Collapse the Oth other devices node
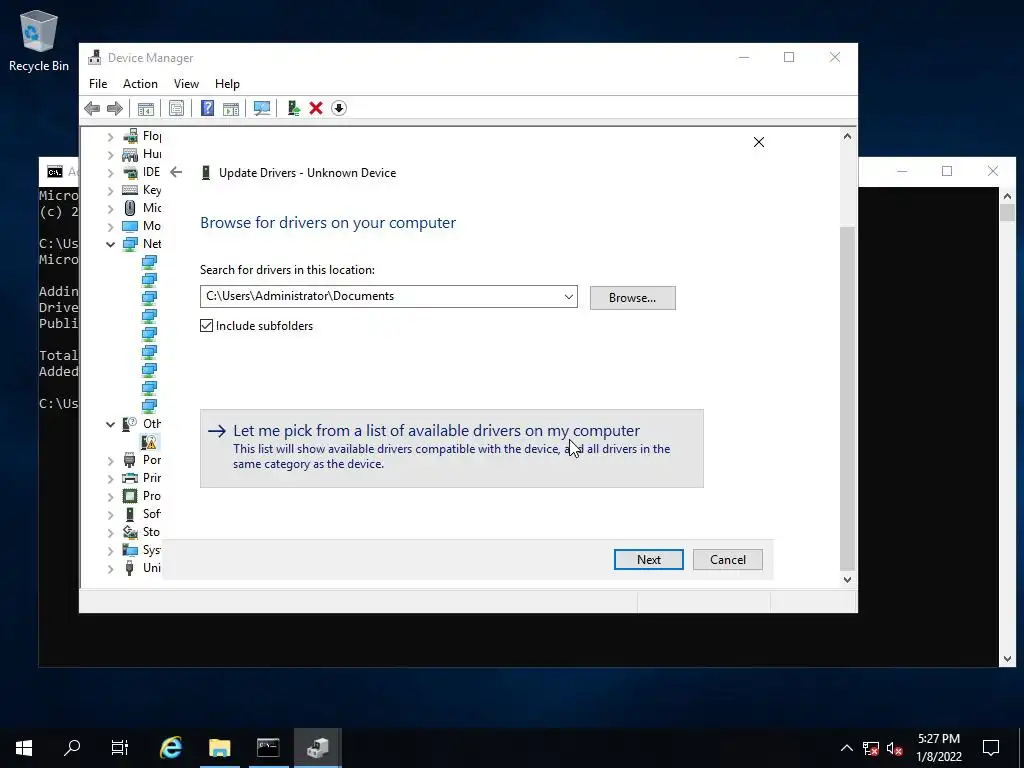The height and width of the screenshot is (768, 1024). point(110,424)
